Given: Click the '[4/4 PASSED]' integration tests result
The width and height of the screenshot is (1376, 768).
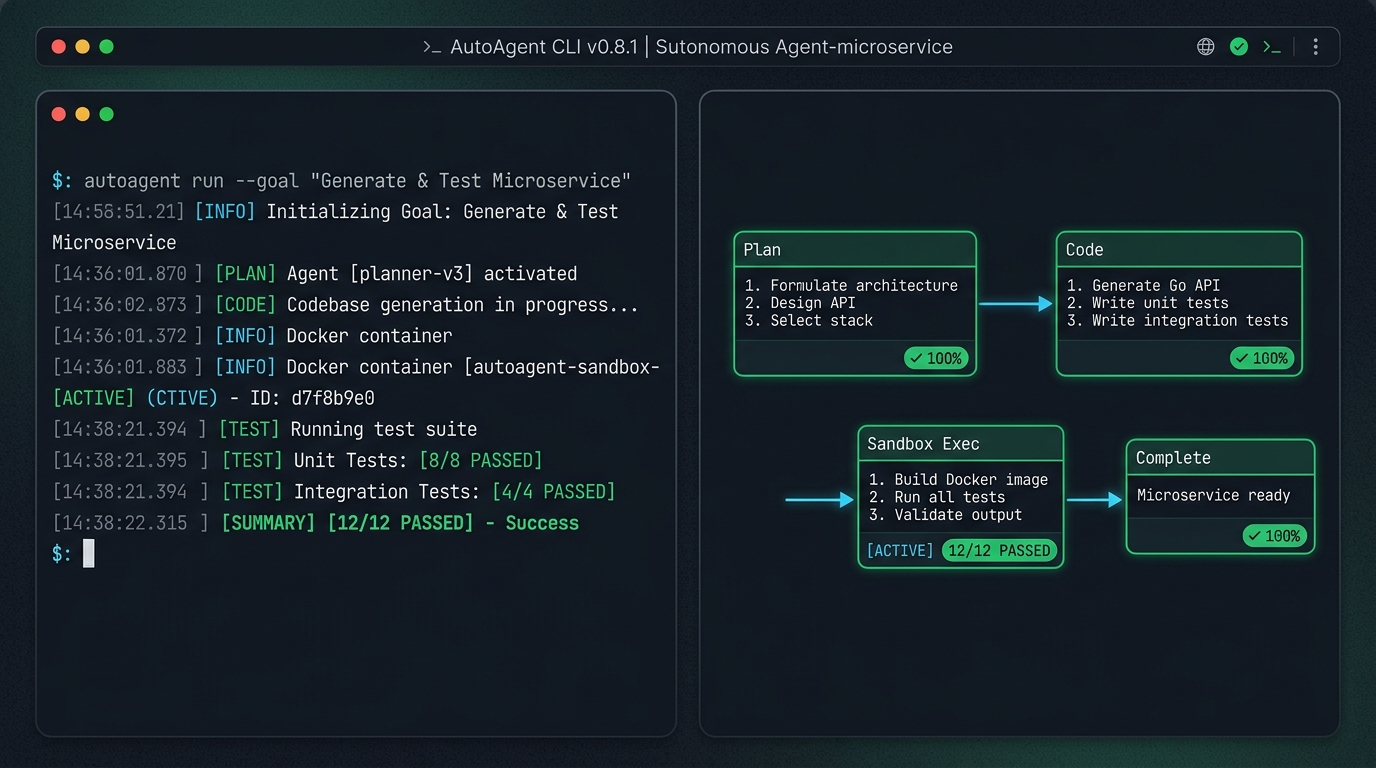Looking at the screenshot, I should tap(553, 492).
